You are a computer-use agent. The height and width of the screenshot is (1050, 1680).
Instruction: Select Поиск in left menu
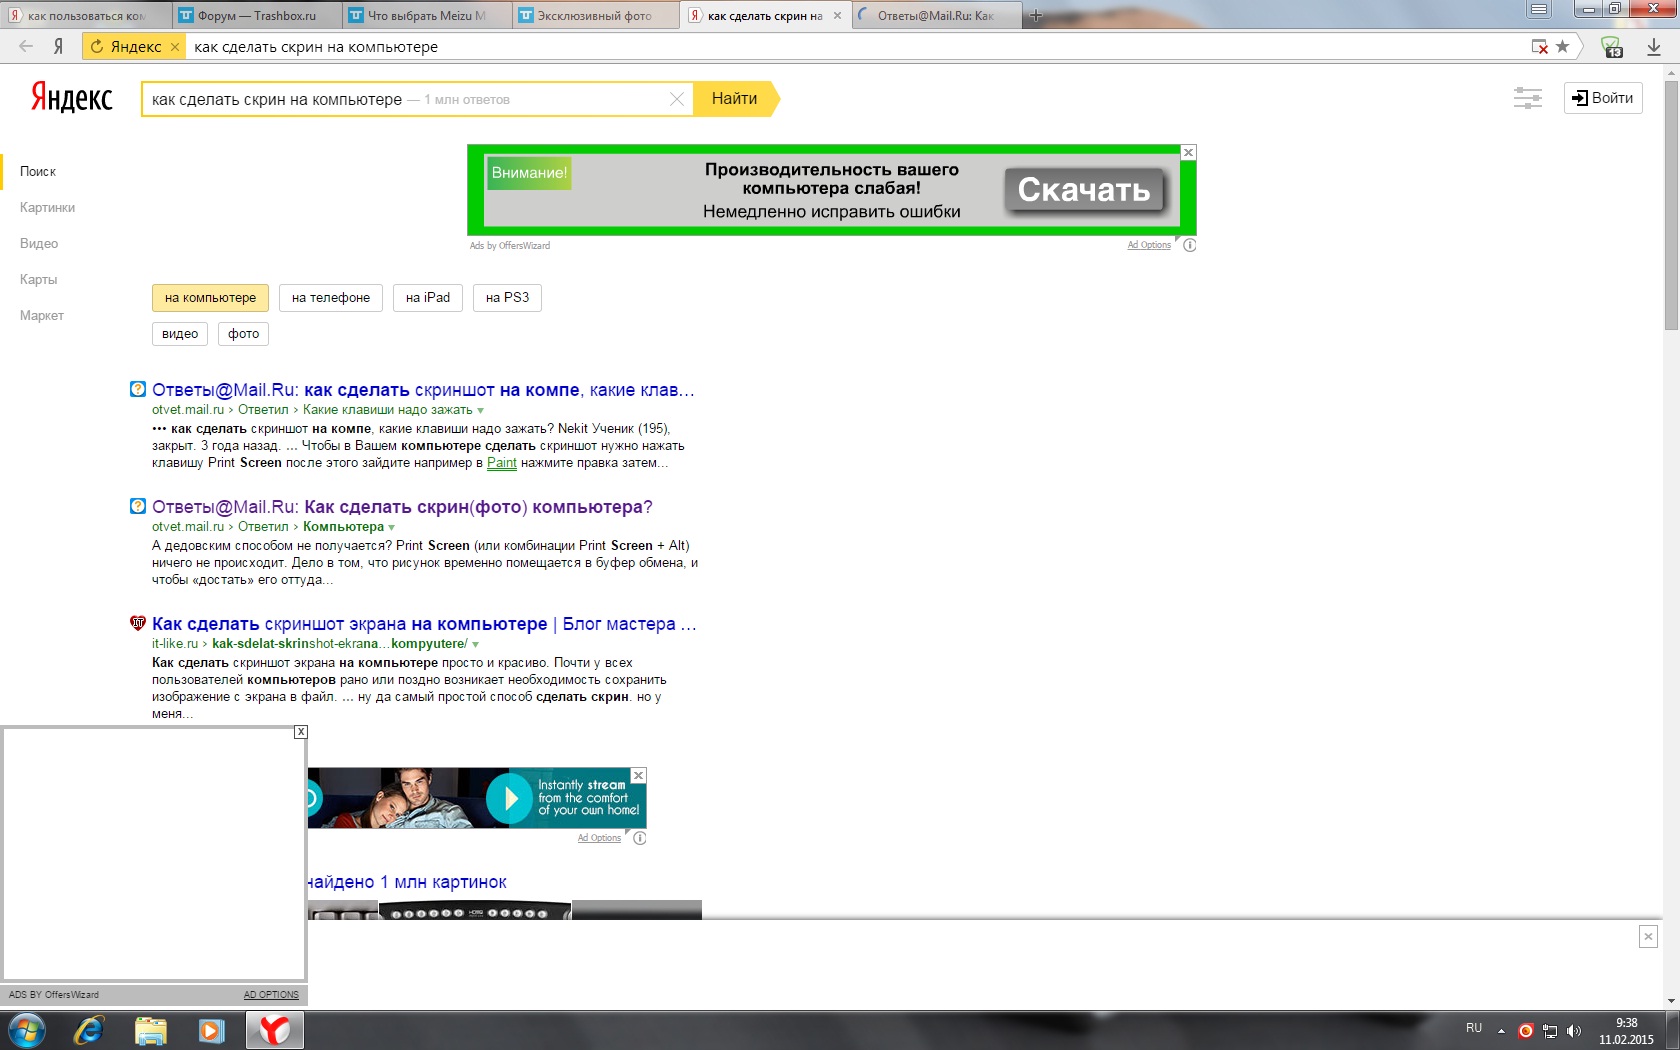[x=38, y=172]
